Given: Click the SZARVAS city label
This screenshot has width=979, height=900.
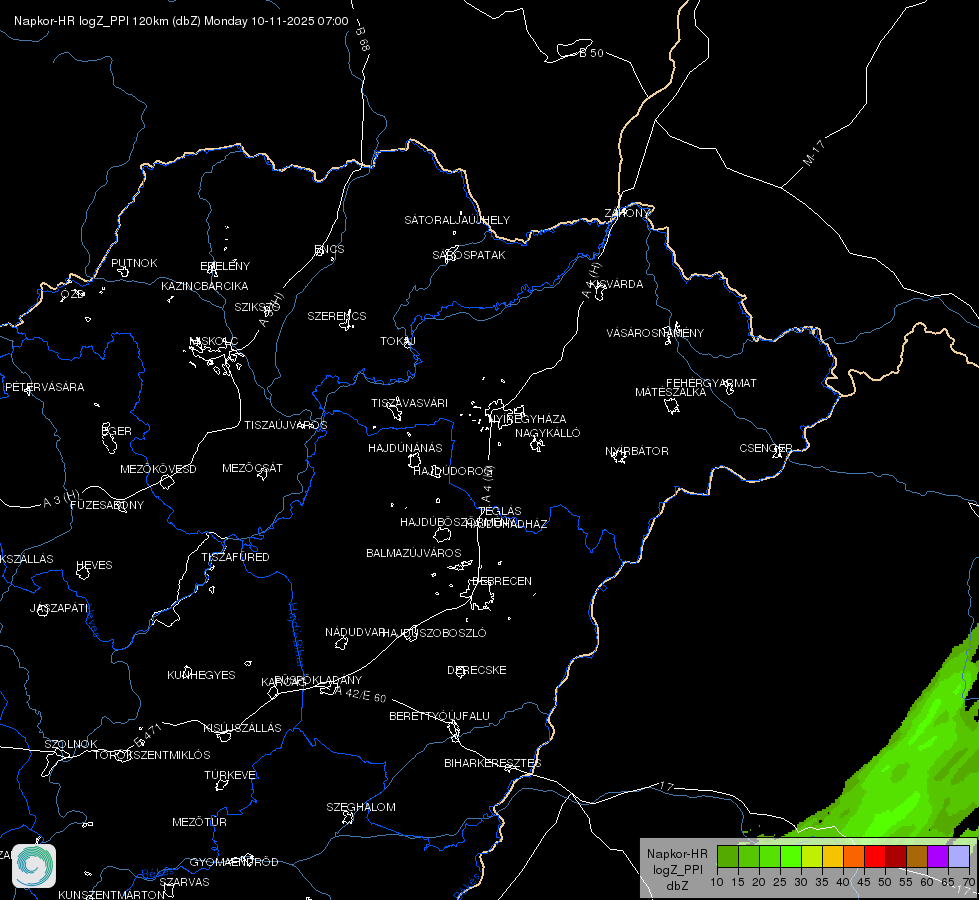Looking at the screenshot, I should (184, 882).
